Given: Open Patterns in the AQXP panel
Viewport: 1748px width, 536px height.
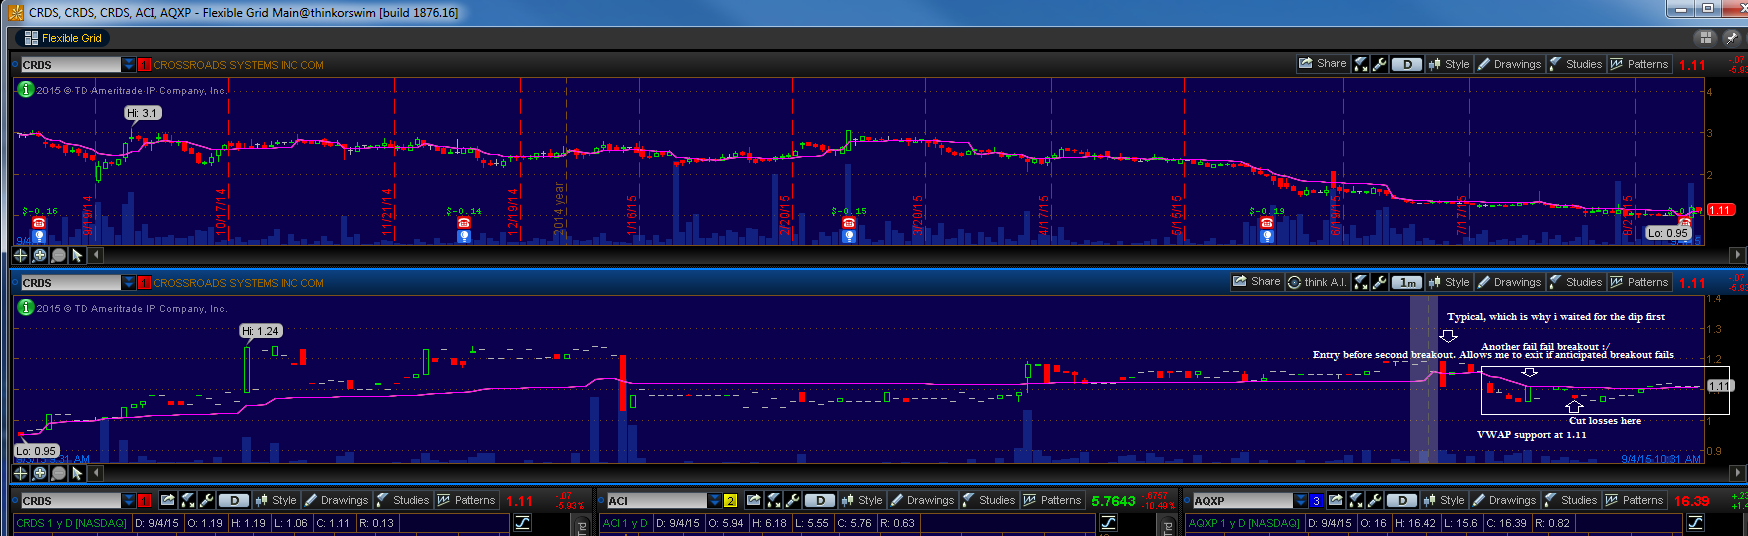Looking at the screenshot, I should coord(1633,500).
